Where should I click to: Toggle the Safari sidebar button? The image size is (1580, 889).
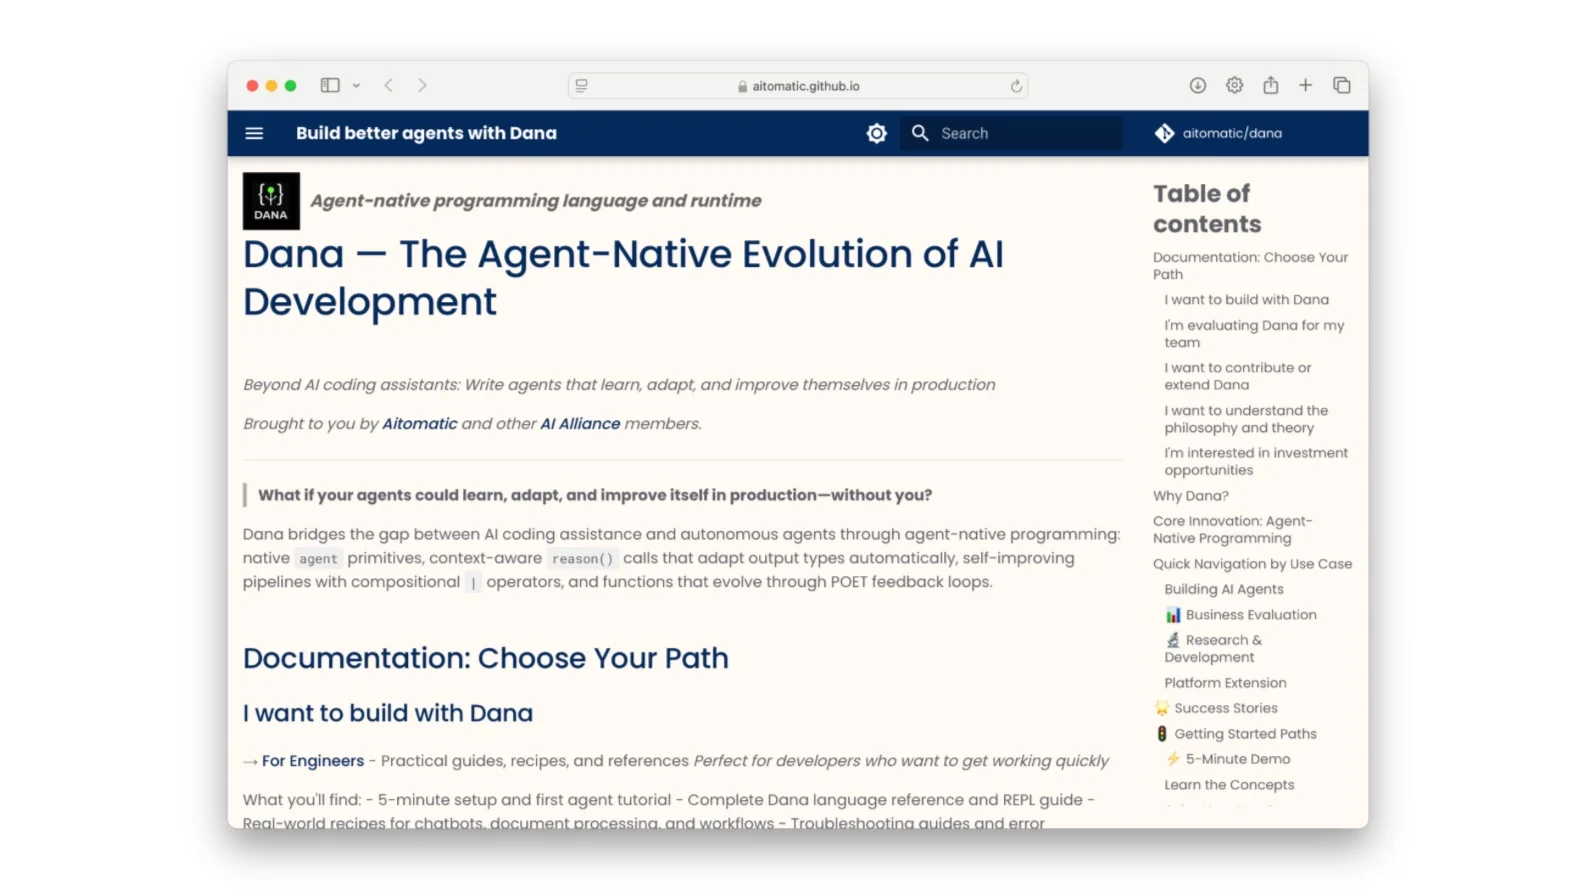point(330,86)
